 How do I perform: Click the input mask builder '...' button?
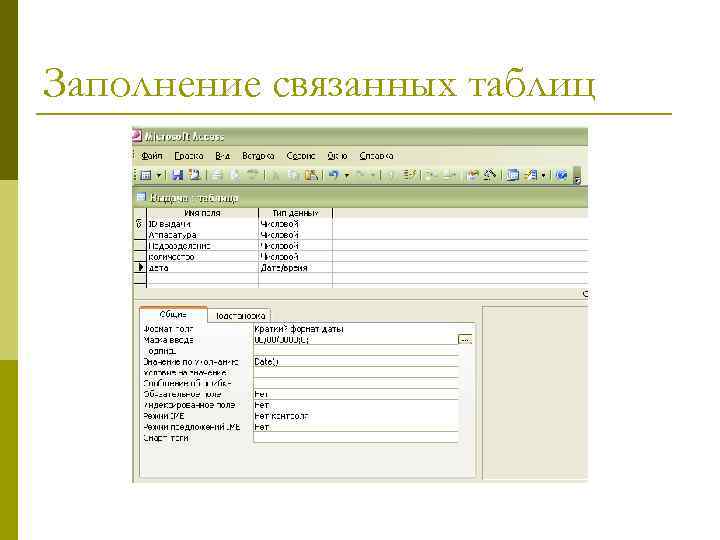pos(465,339)
